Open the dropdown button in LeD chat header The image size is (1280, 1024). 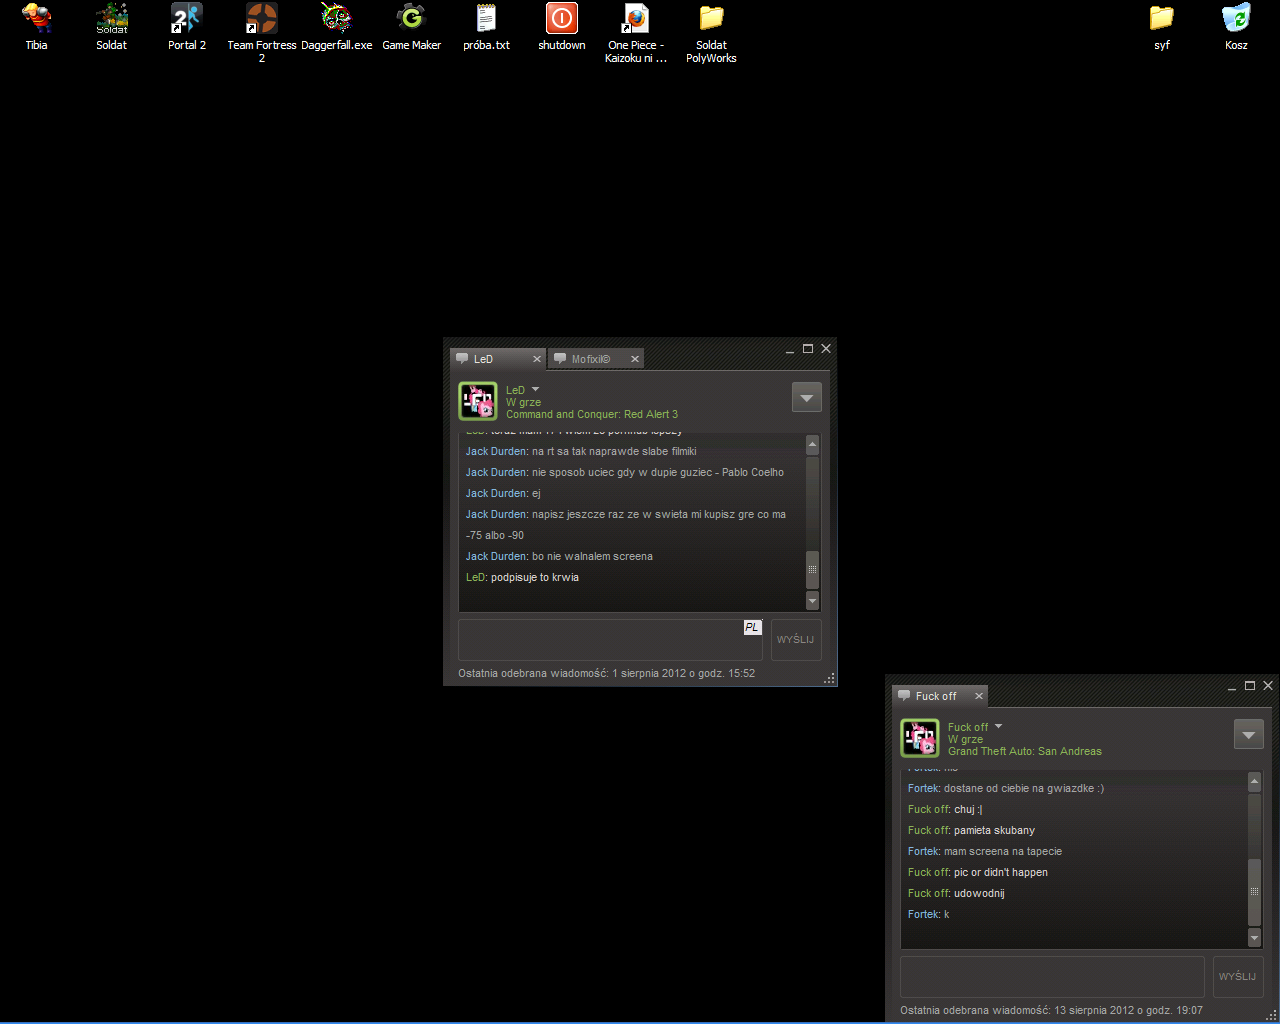click(x=806, y=398)
